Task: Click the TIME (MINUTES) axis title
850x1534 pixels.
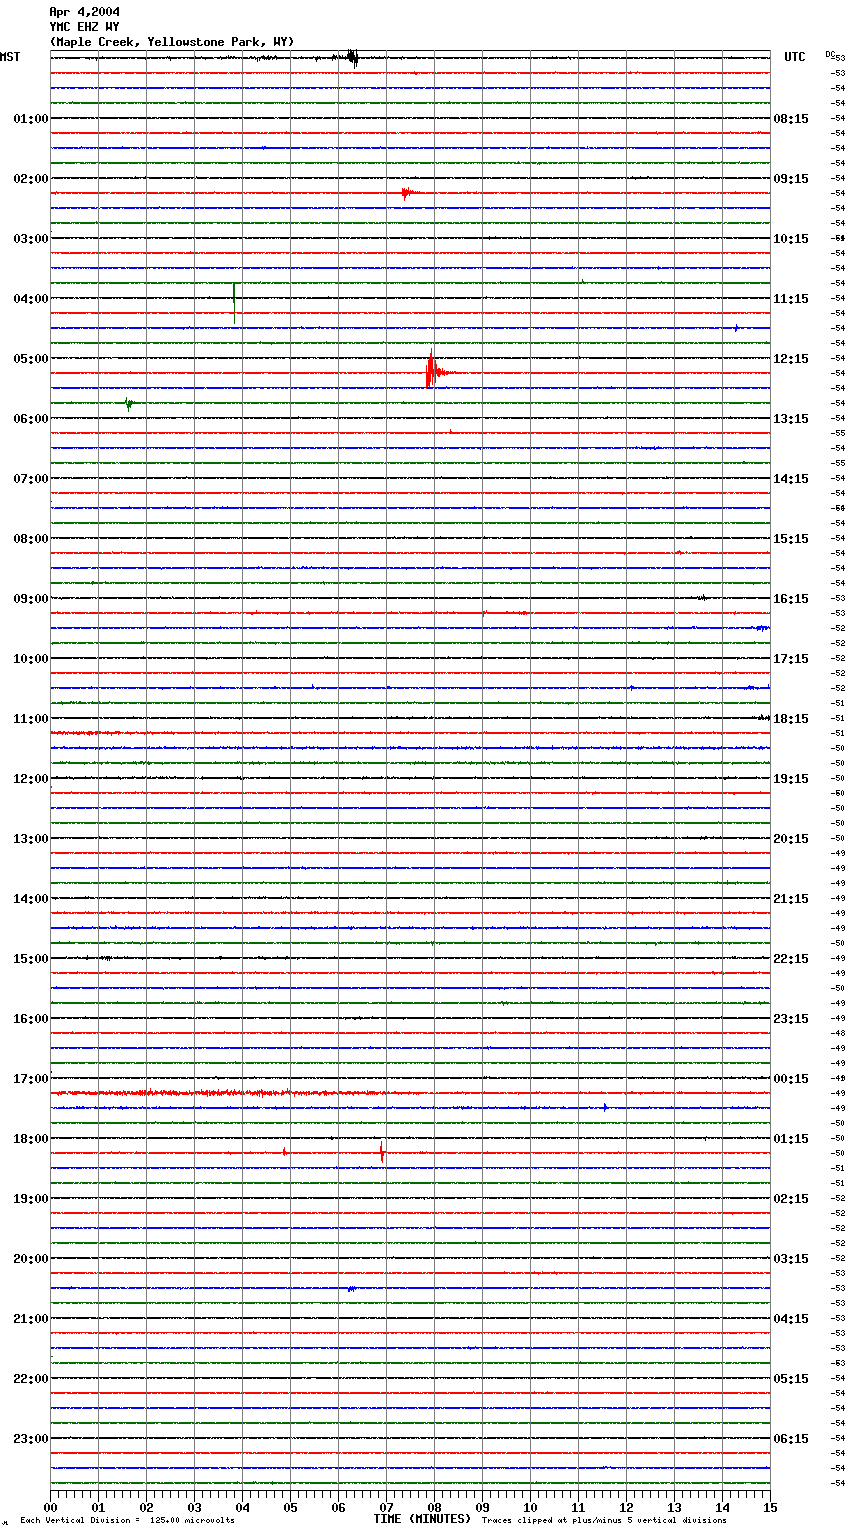Action: click(422, 1519)
